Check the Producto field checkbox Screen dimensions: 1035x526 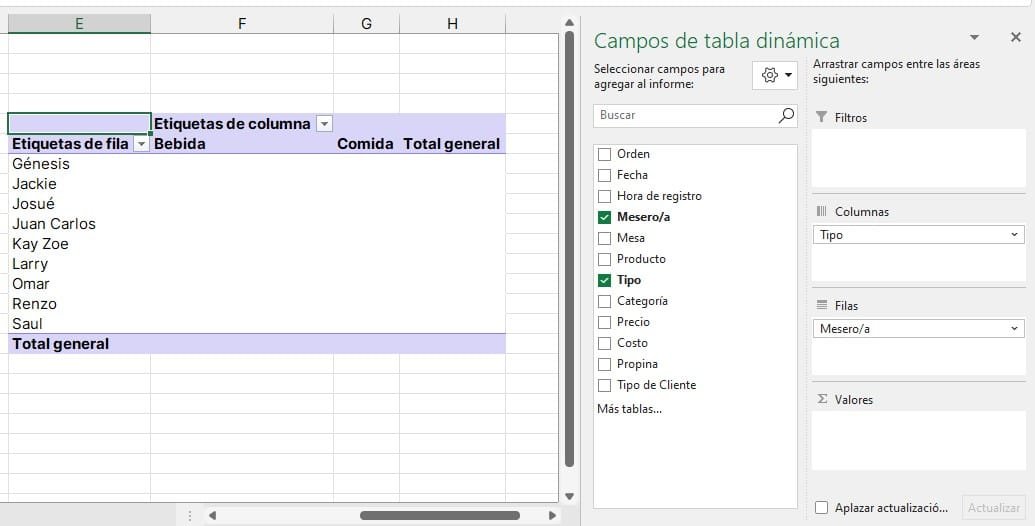[x=604, y=259]
